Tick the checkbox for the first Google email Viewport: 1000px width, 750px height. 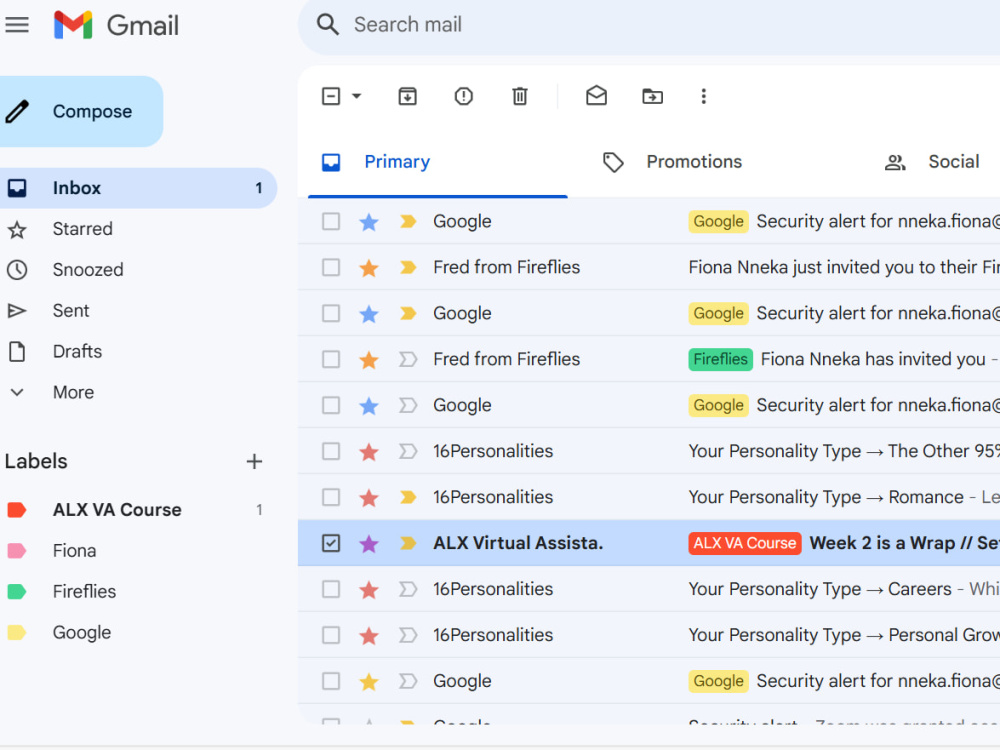(331, 221)
